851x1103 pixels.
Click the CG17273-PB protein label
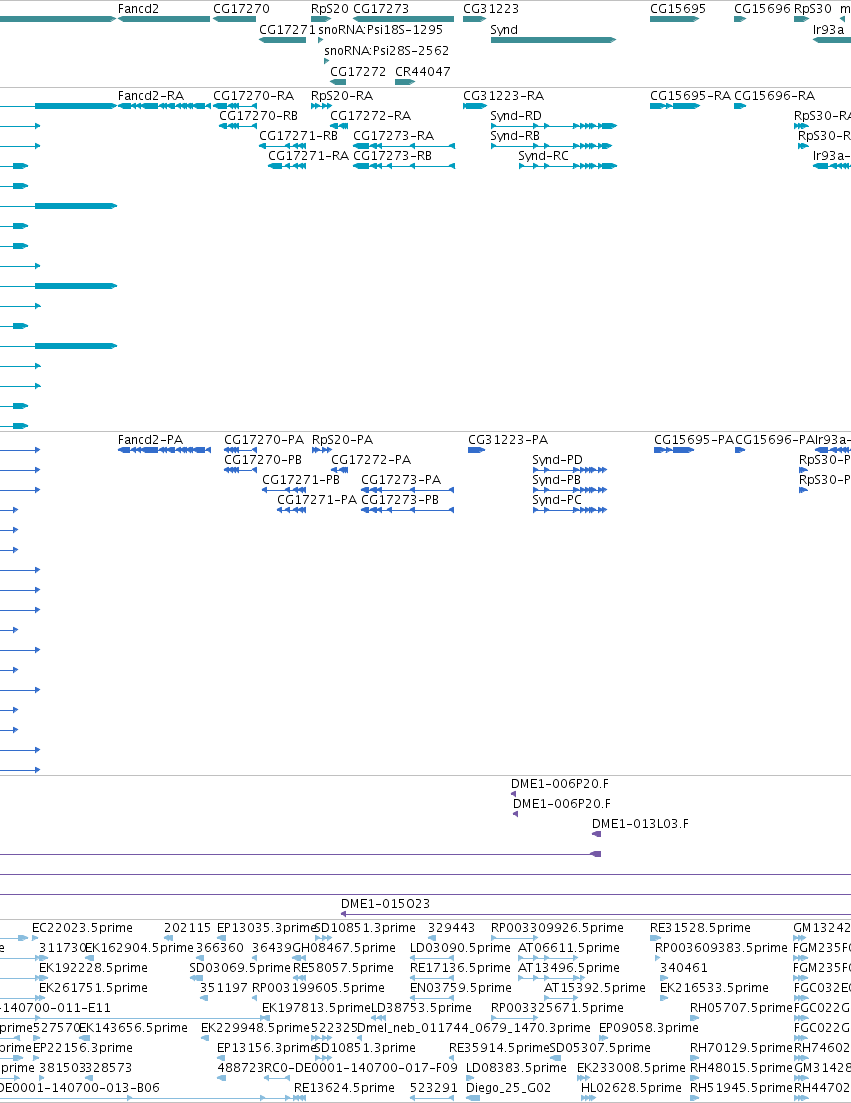coord(399,499)
